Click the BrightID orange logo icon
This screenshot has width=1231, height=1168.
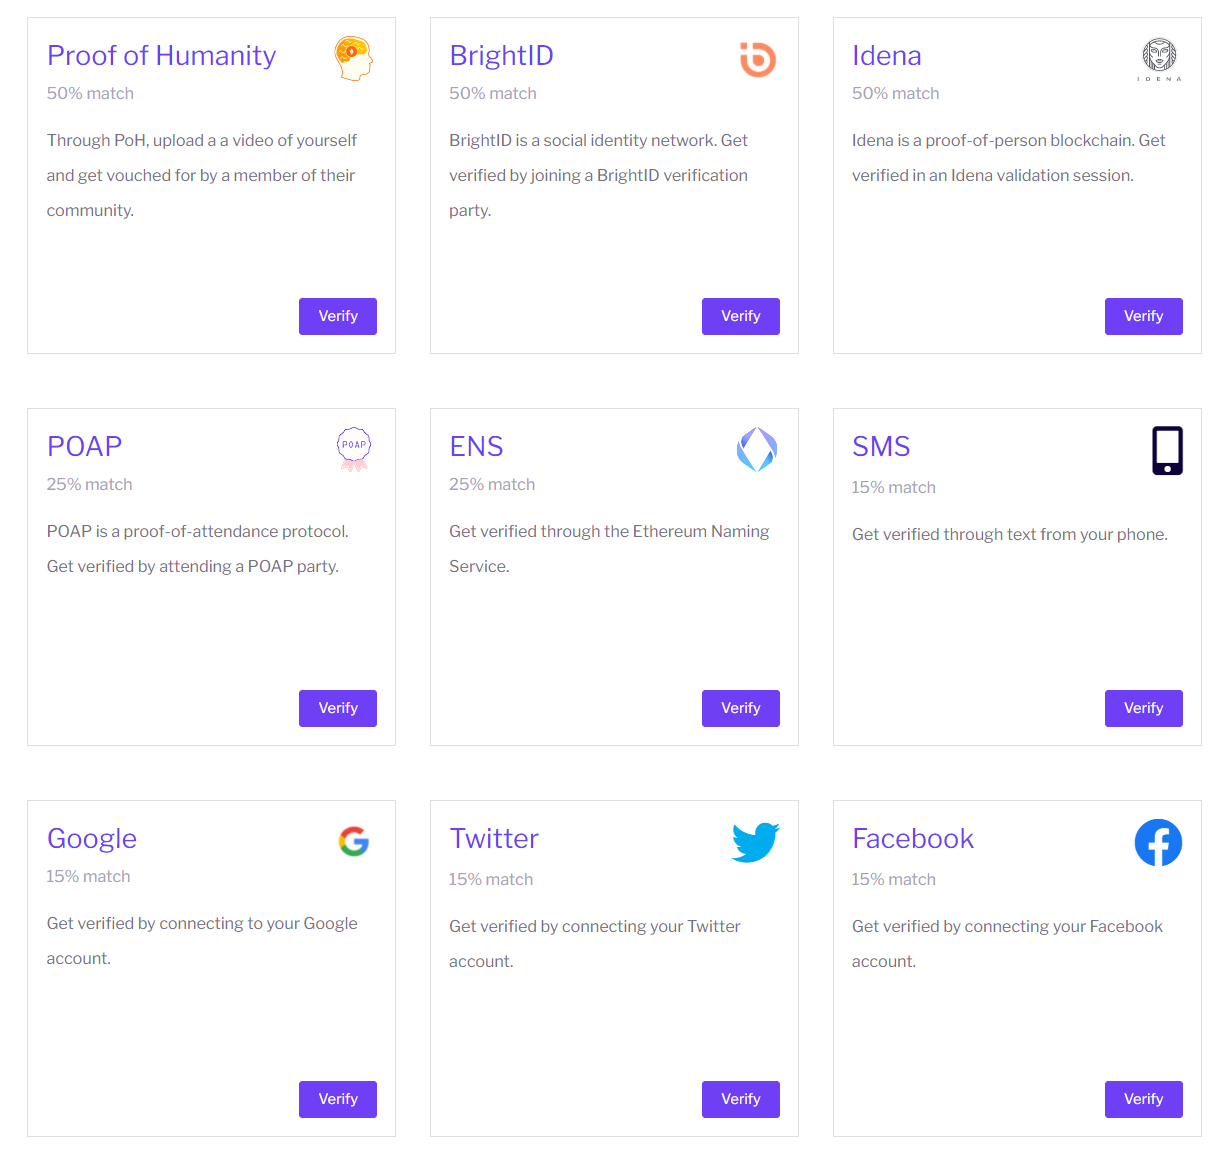pyautogui.click(x=757, y=59)
